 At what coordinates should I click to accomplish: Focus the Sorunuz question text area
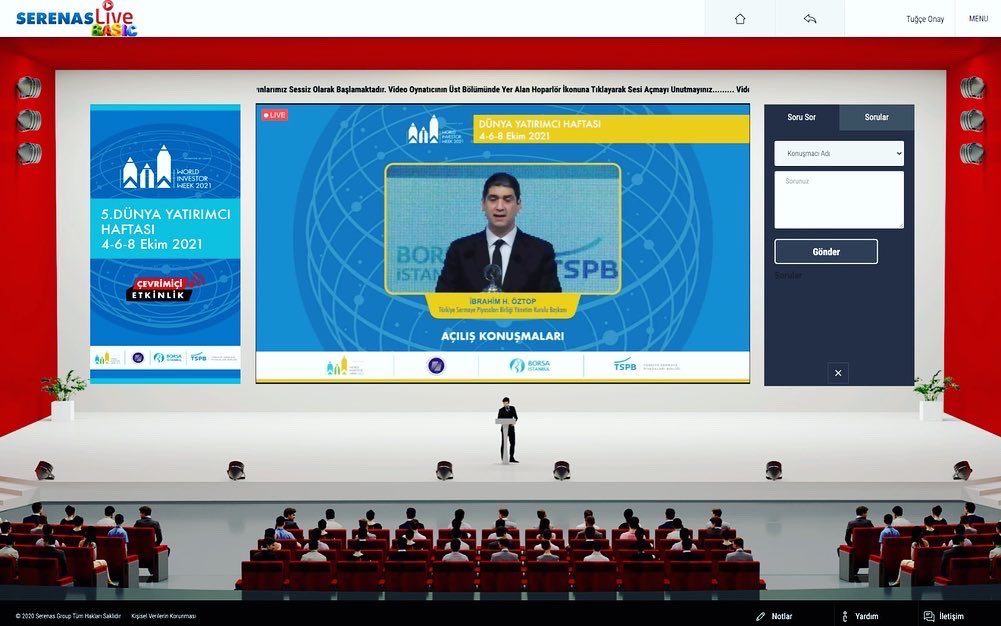pyautogui.click(x=839, y=199)
